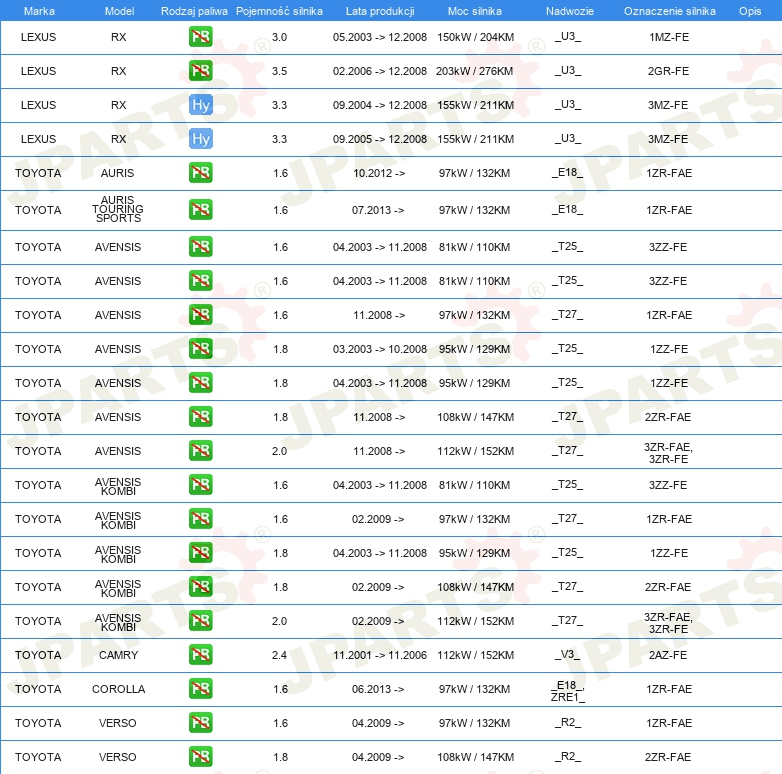Click the 2.4 engine capacity value
Image resolution: width=782 pixels, height=774 pixels.
(279, 655)
